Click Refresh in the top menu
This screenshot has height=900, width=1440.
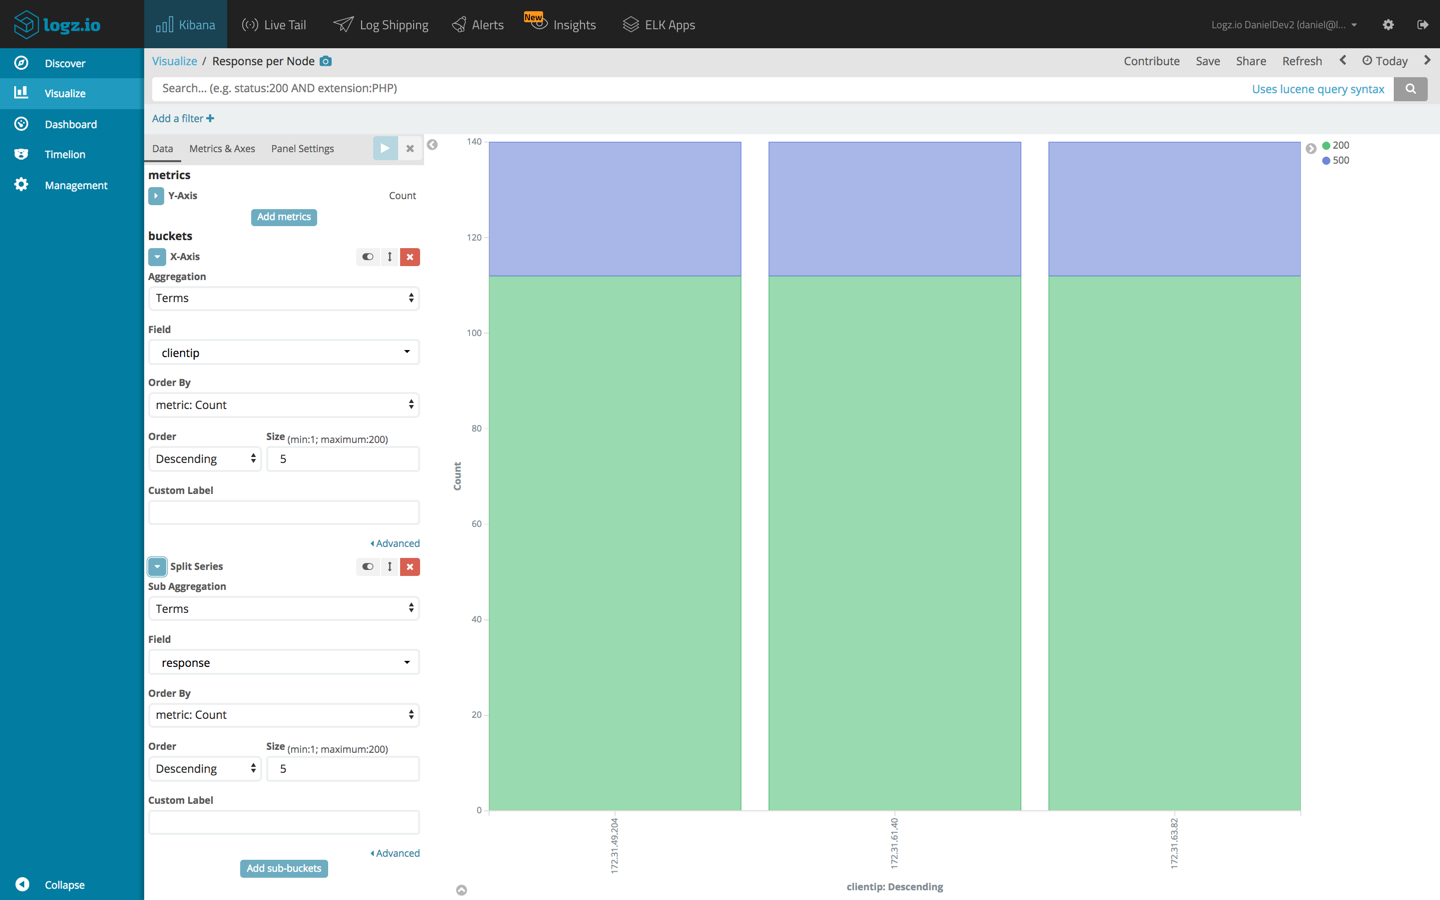tap(1302, 61)
